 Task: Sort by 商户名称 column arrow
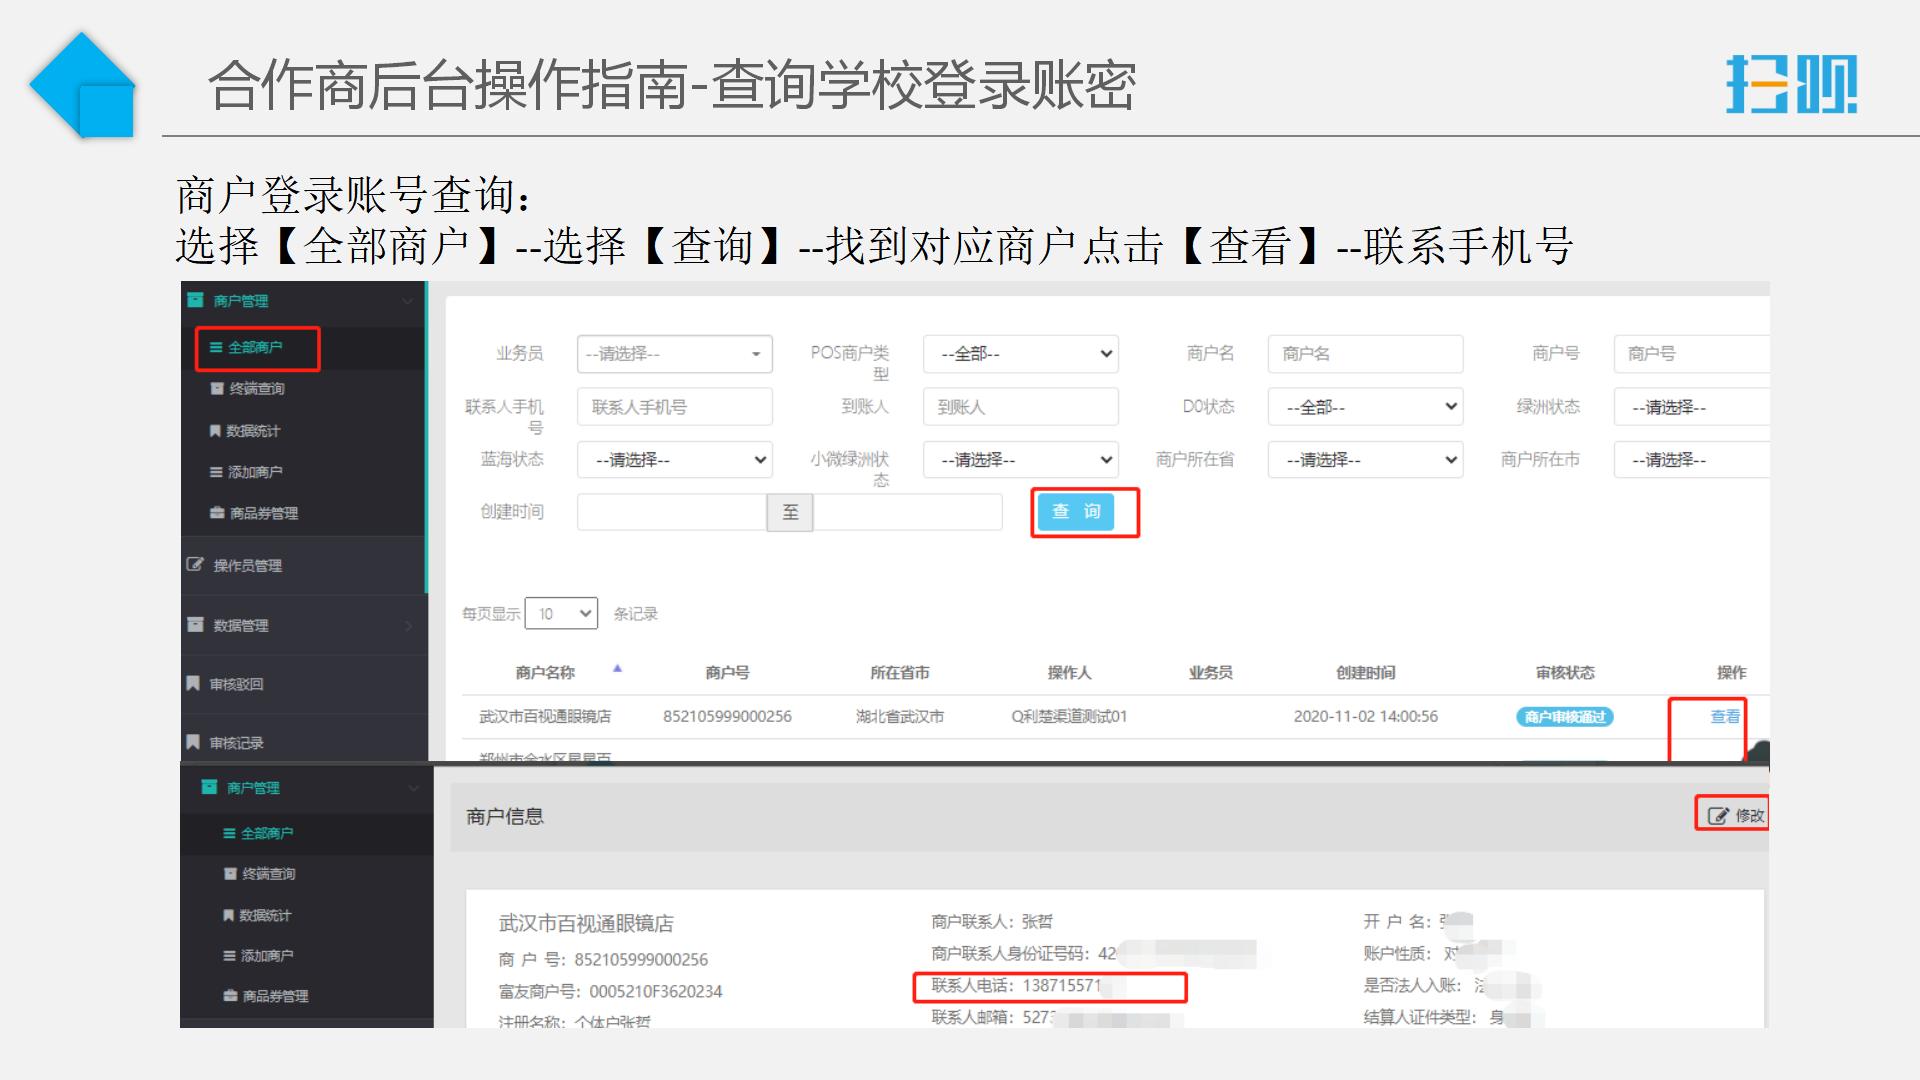tap(617, 668)
